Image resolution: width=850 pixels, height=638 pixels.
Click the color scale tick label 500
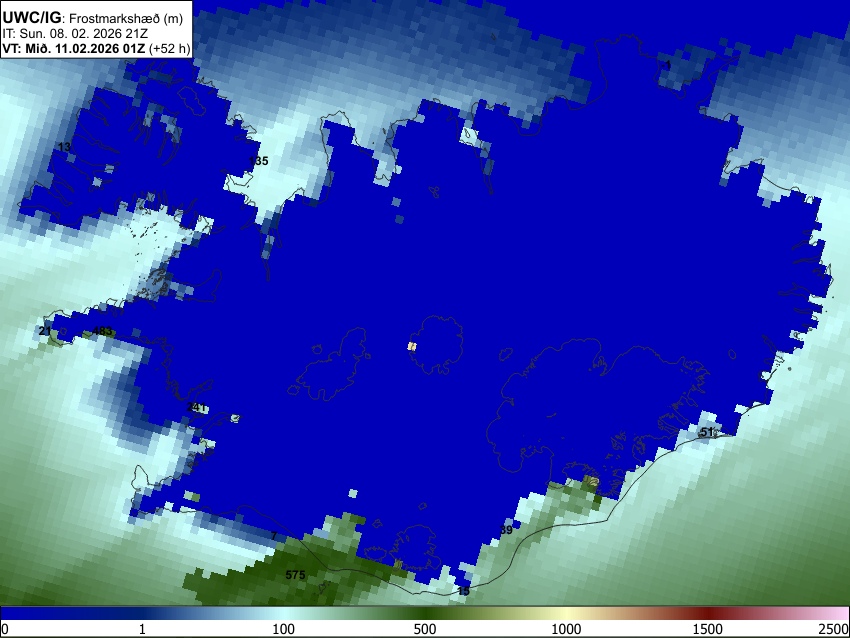pos(425,629)
